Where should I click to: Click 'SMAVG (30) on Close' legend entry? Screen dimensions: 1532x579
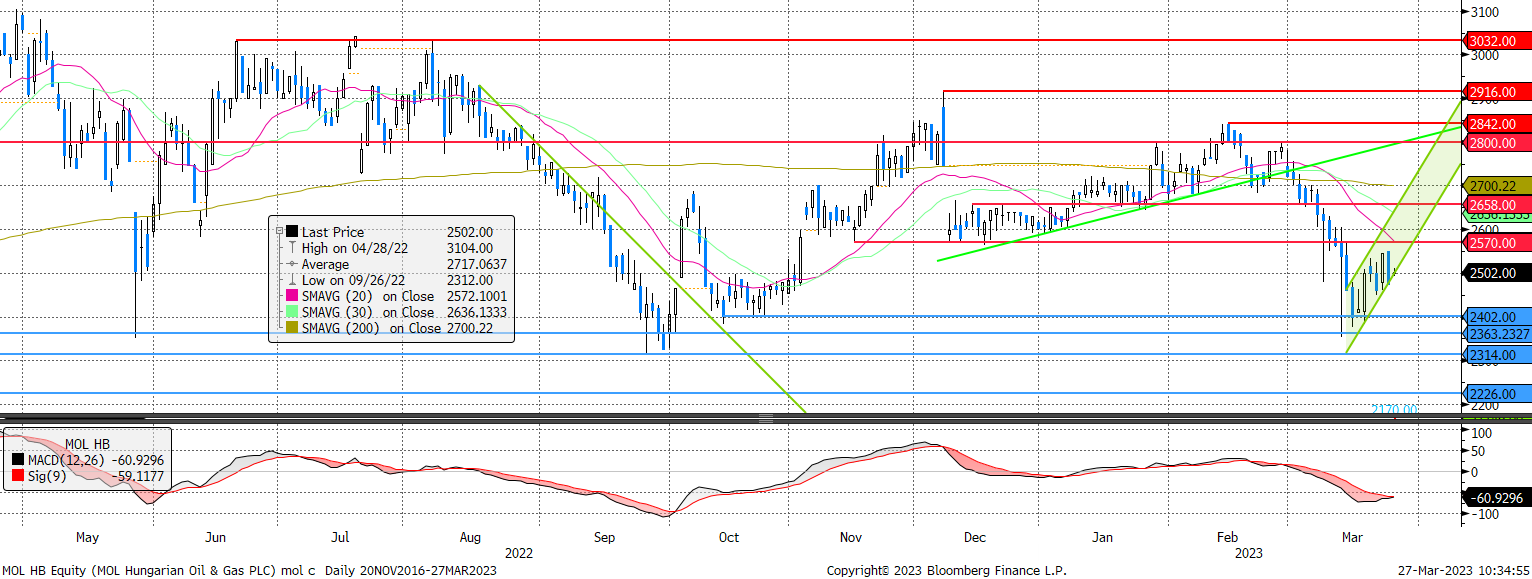tap(370, 312)
